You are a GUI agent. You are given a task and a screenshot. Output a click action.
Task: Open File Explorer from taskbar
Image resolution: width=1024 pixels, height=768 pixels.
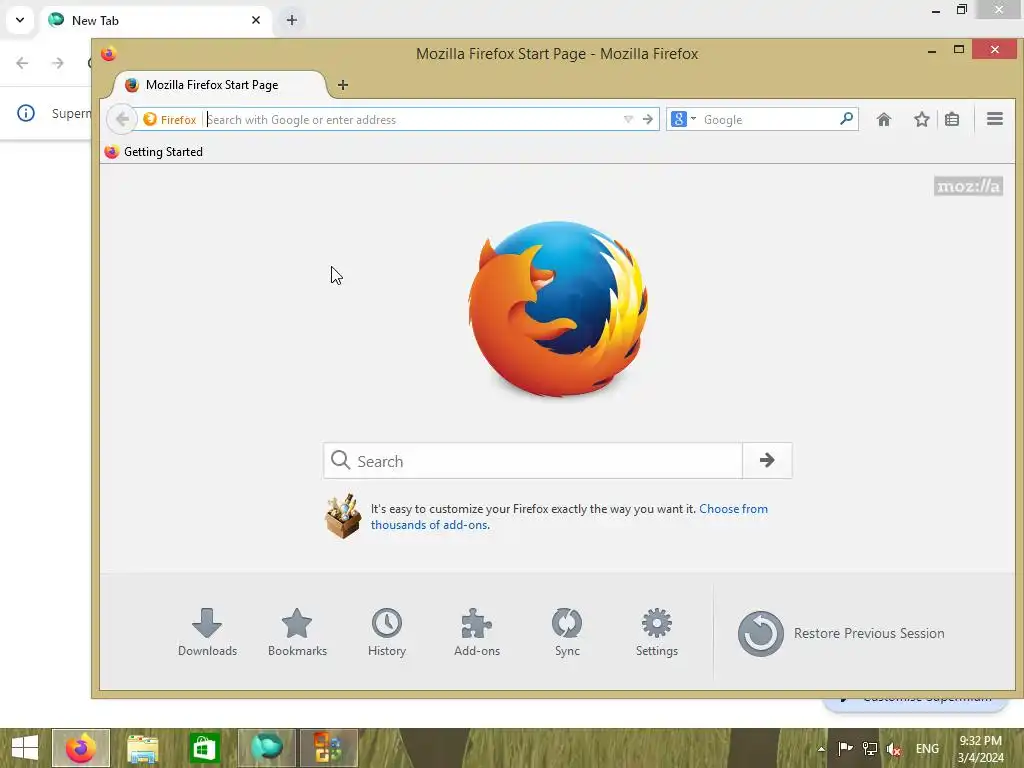point(142,748)
